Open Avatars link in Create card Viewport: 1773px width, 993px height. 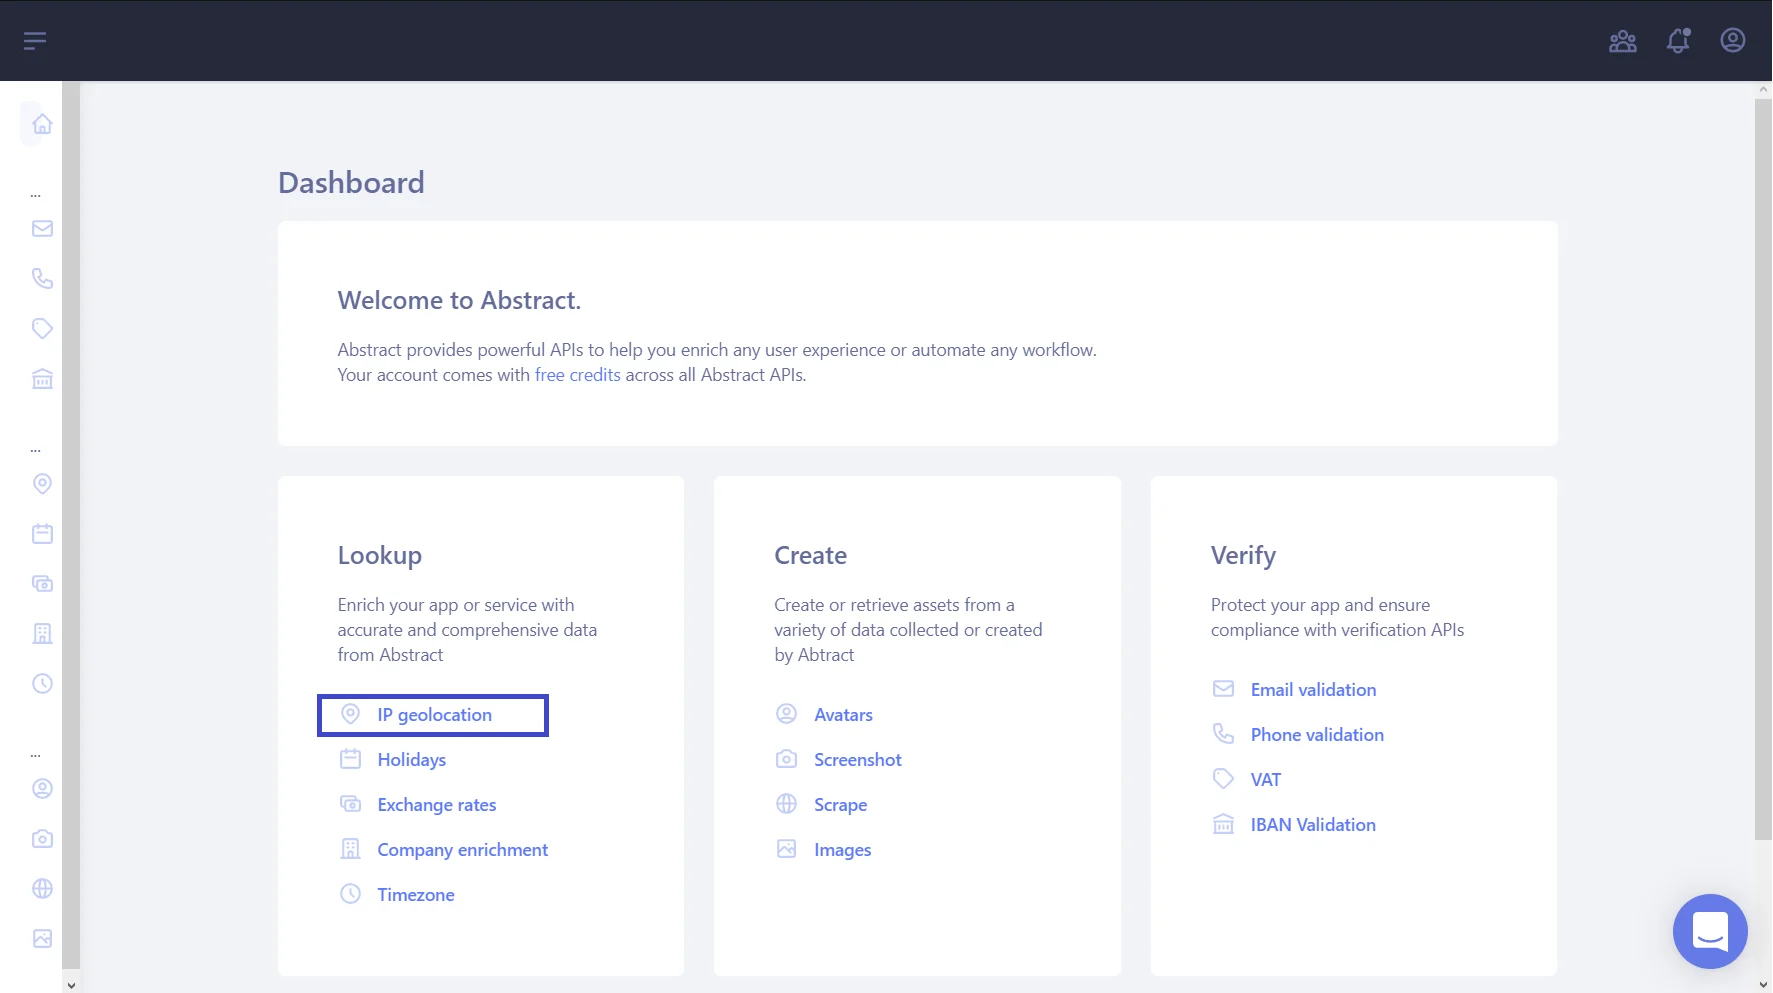tap(843, 715)
